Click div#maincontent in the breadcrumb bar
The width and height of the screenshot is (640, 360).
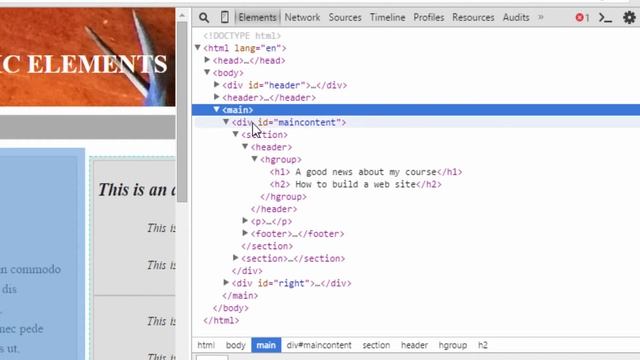point(319,345)
